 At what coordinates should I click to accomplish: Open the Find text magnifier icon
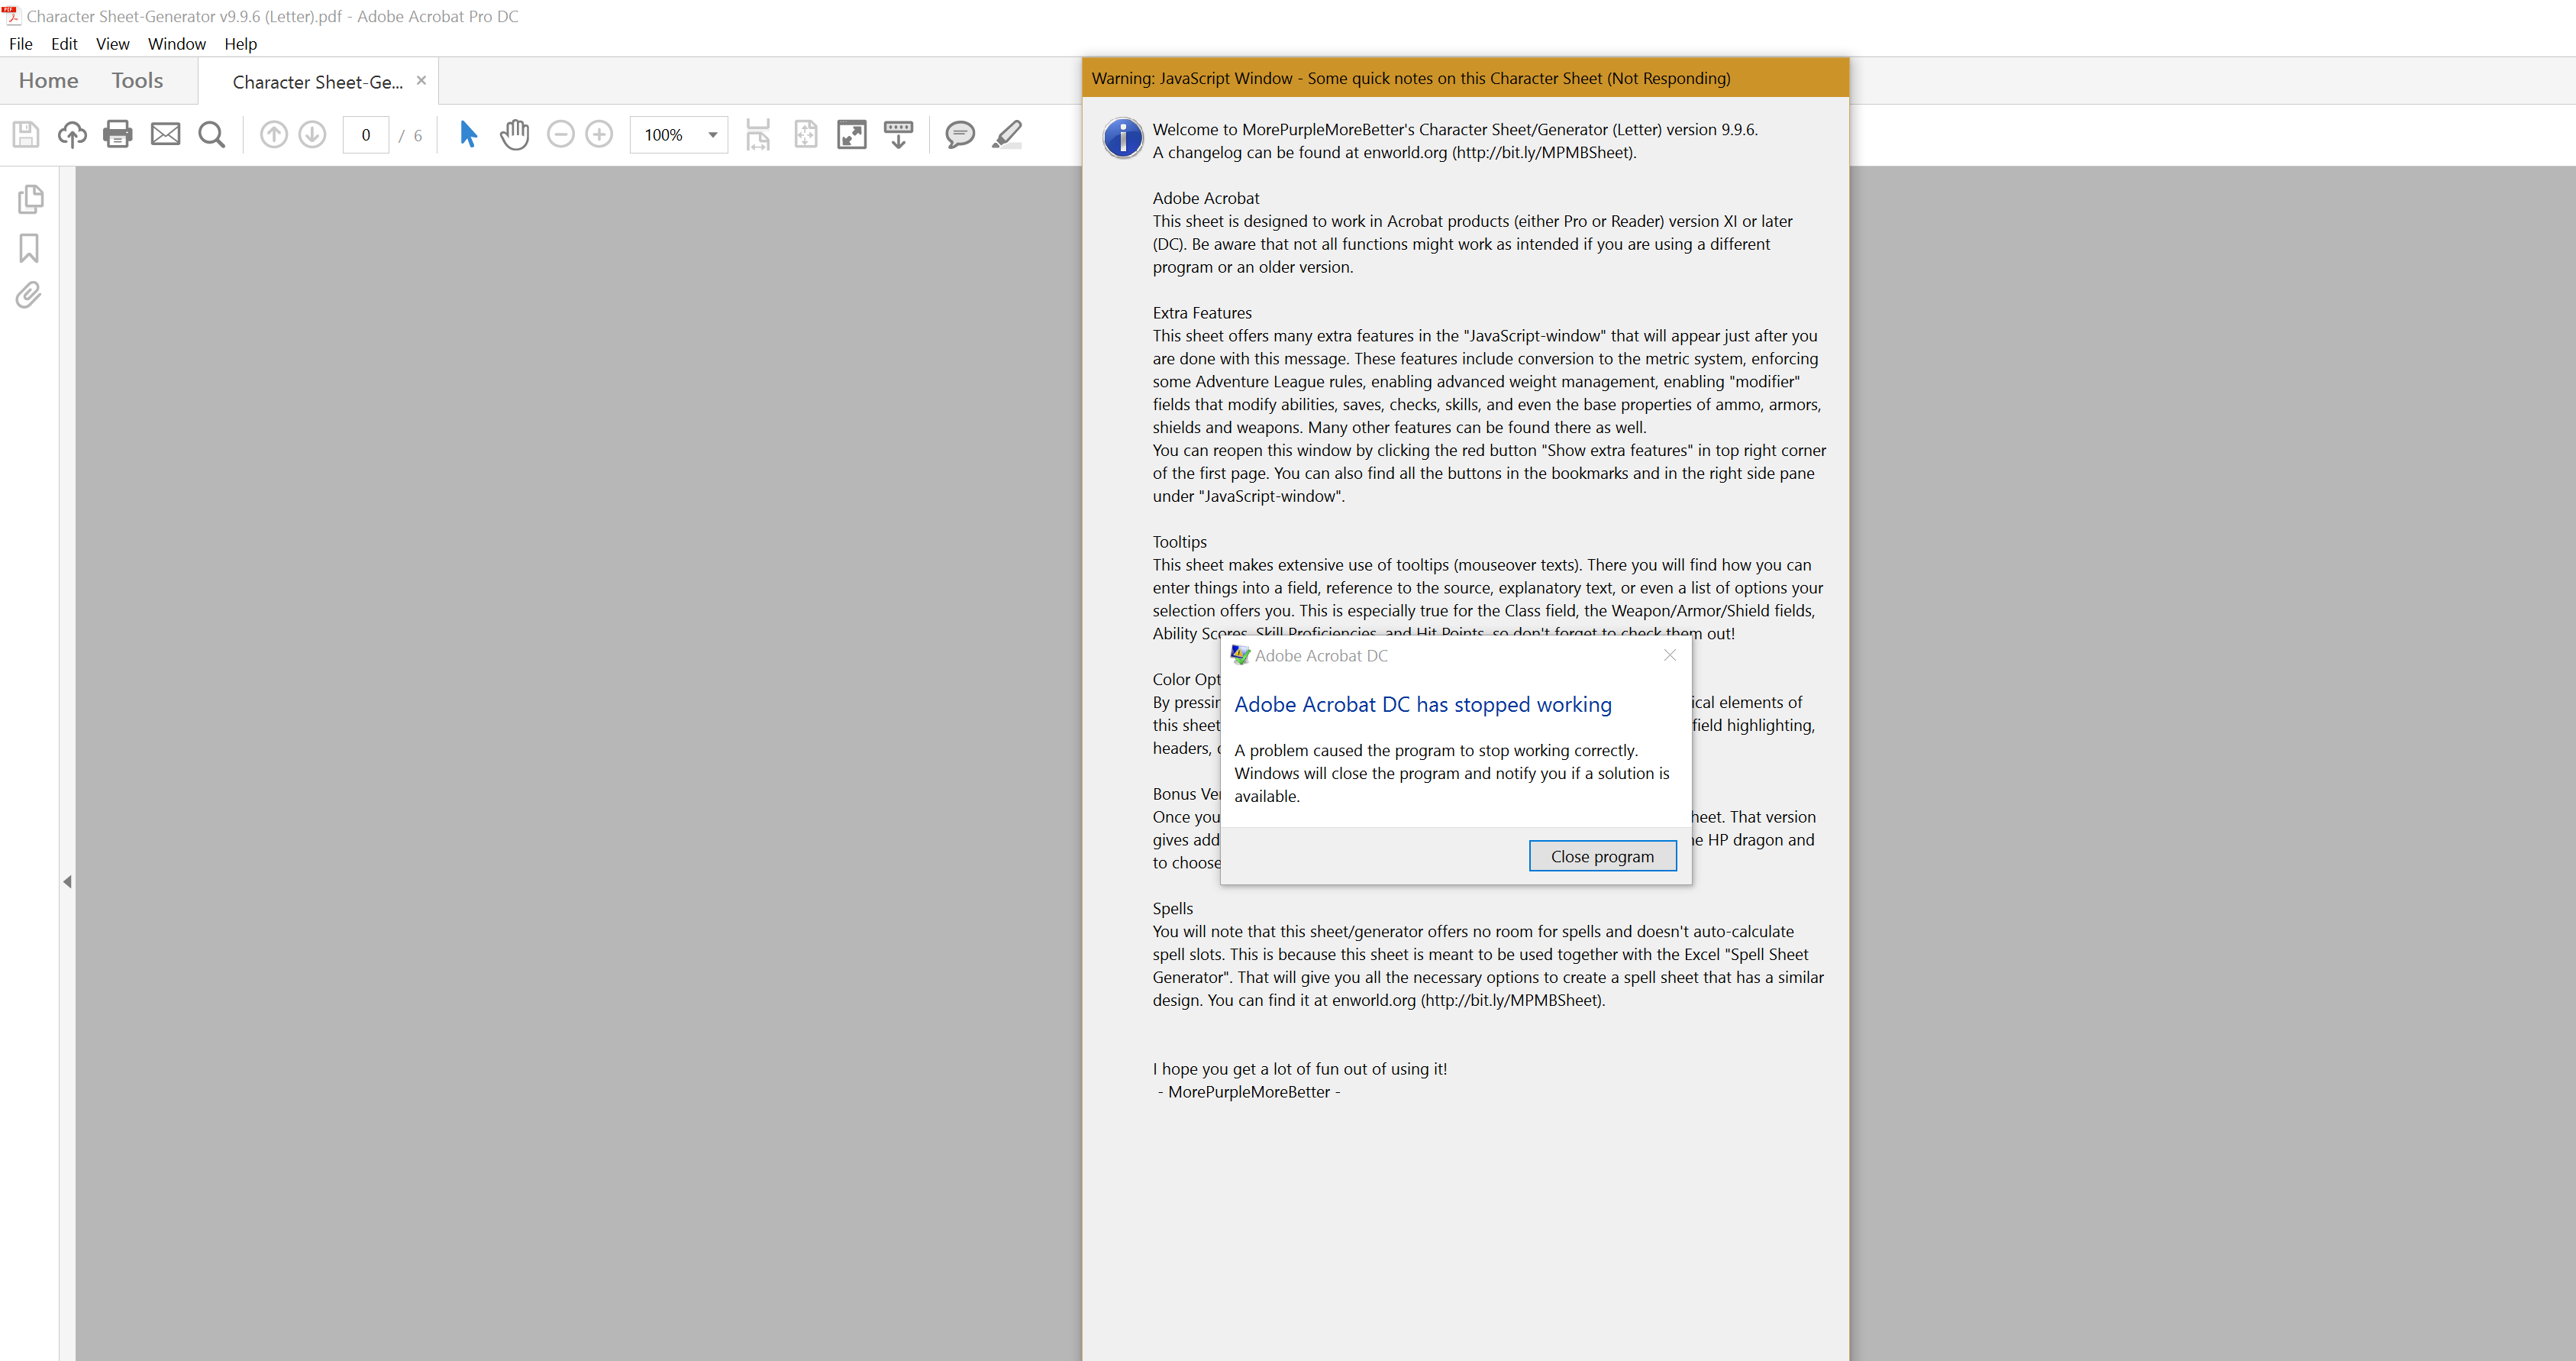click(212, 134)
